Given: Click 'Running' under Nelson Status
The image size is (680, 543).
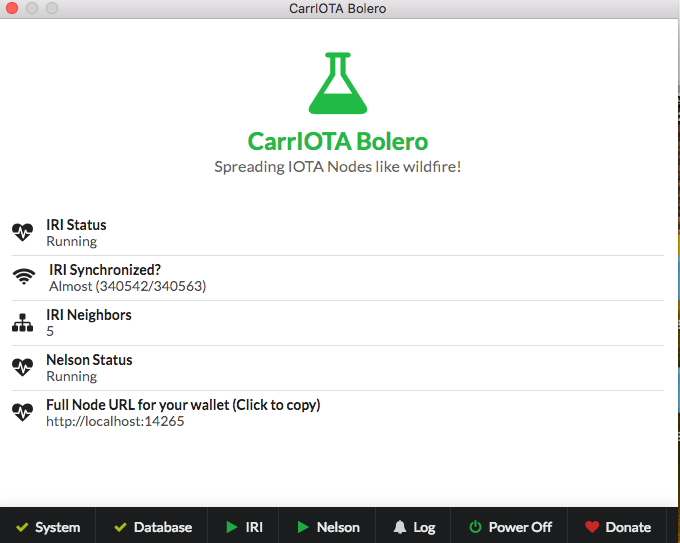Looking at the screenshot, I should click(x=72, y=376).
